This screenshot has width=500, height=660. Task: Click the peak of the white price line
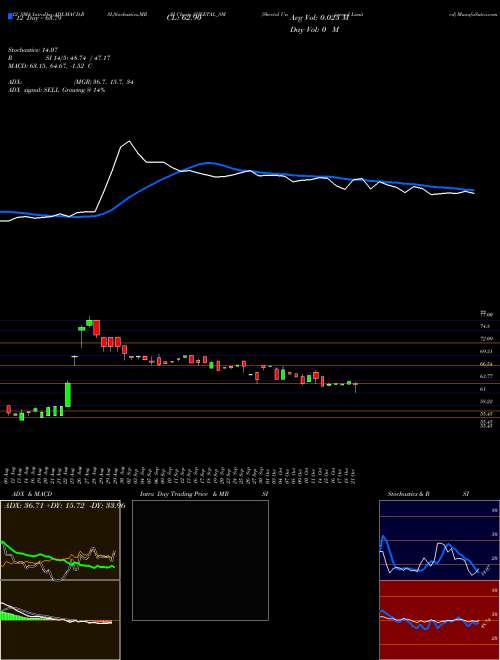coord(129,141)
